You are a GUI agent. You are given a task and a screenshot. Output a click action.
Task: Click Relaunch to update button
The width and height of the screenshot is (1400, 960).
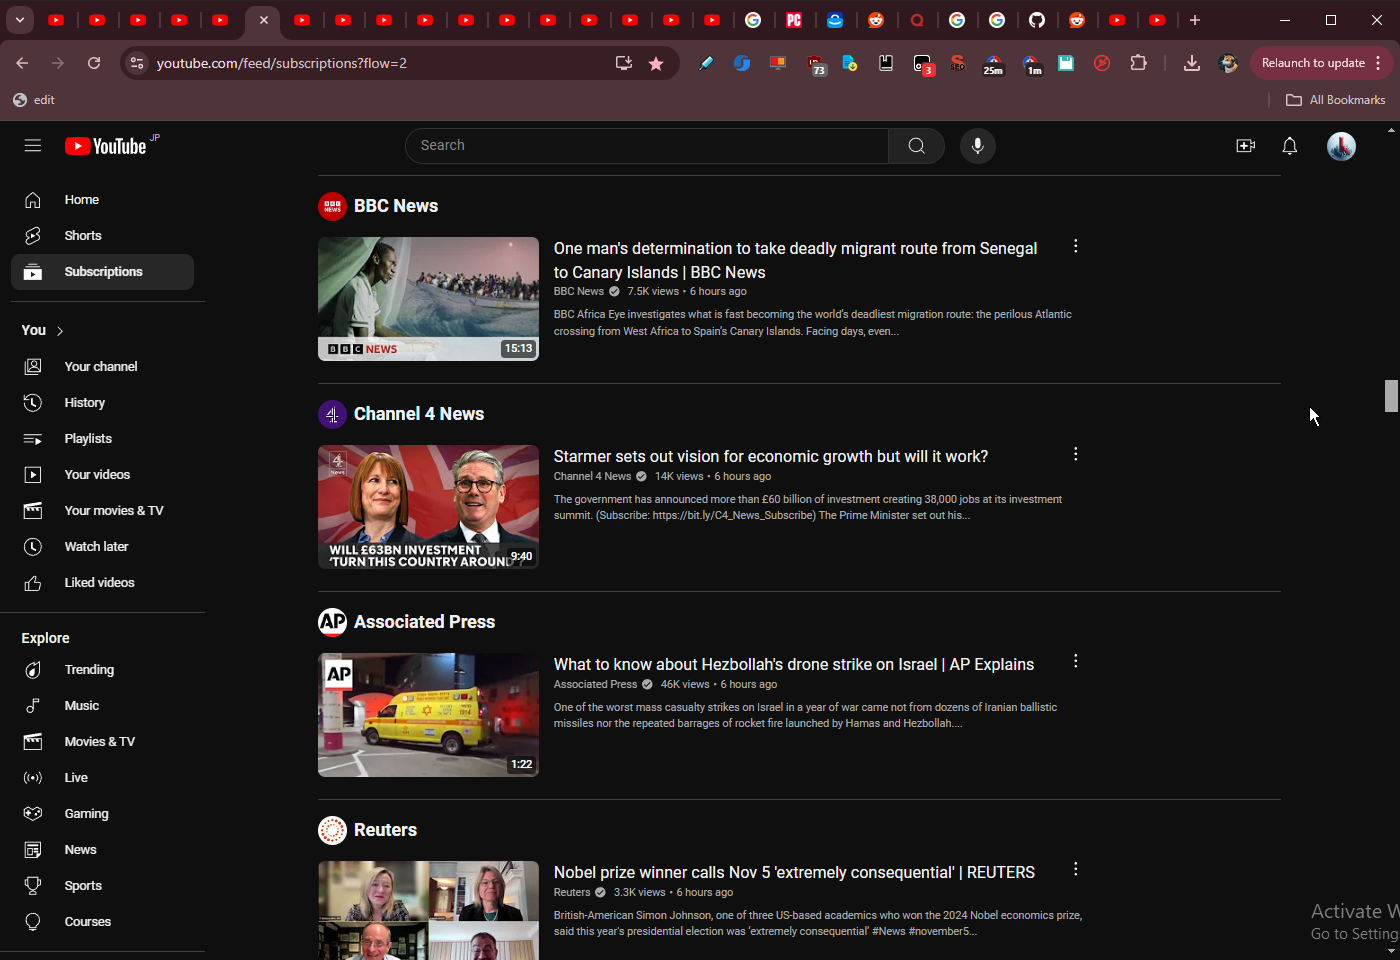click(x=1312, y=63)
